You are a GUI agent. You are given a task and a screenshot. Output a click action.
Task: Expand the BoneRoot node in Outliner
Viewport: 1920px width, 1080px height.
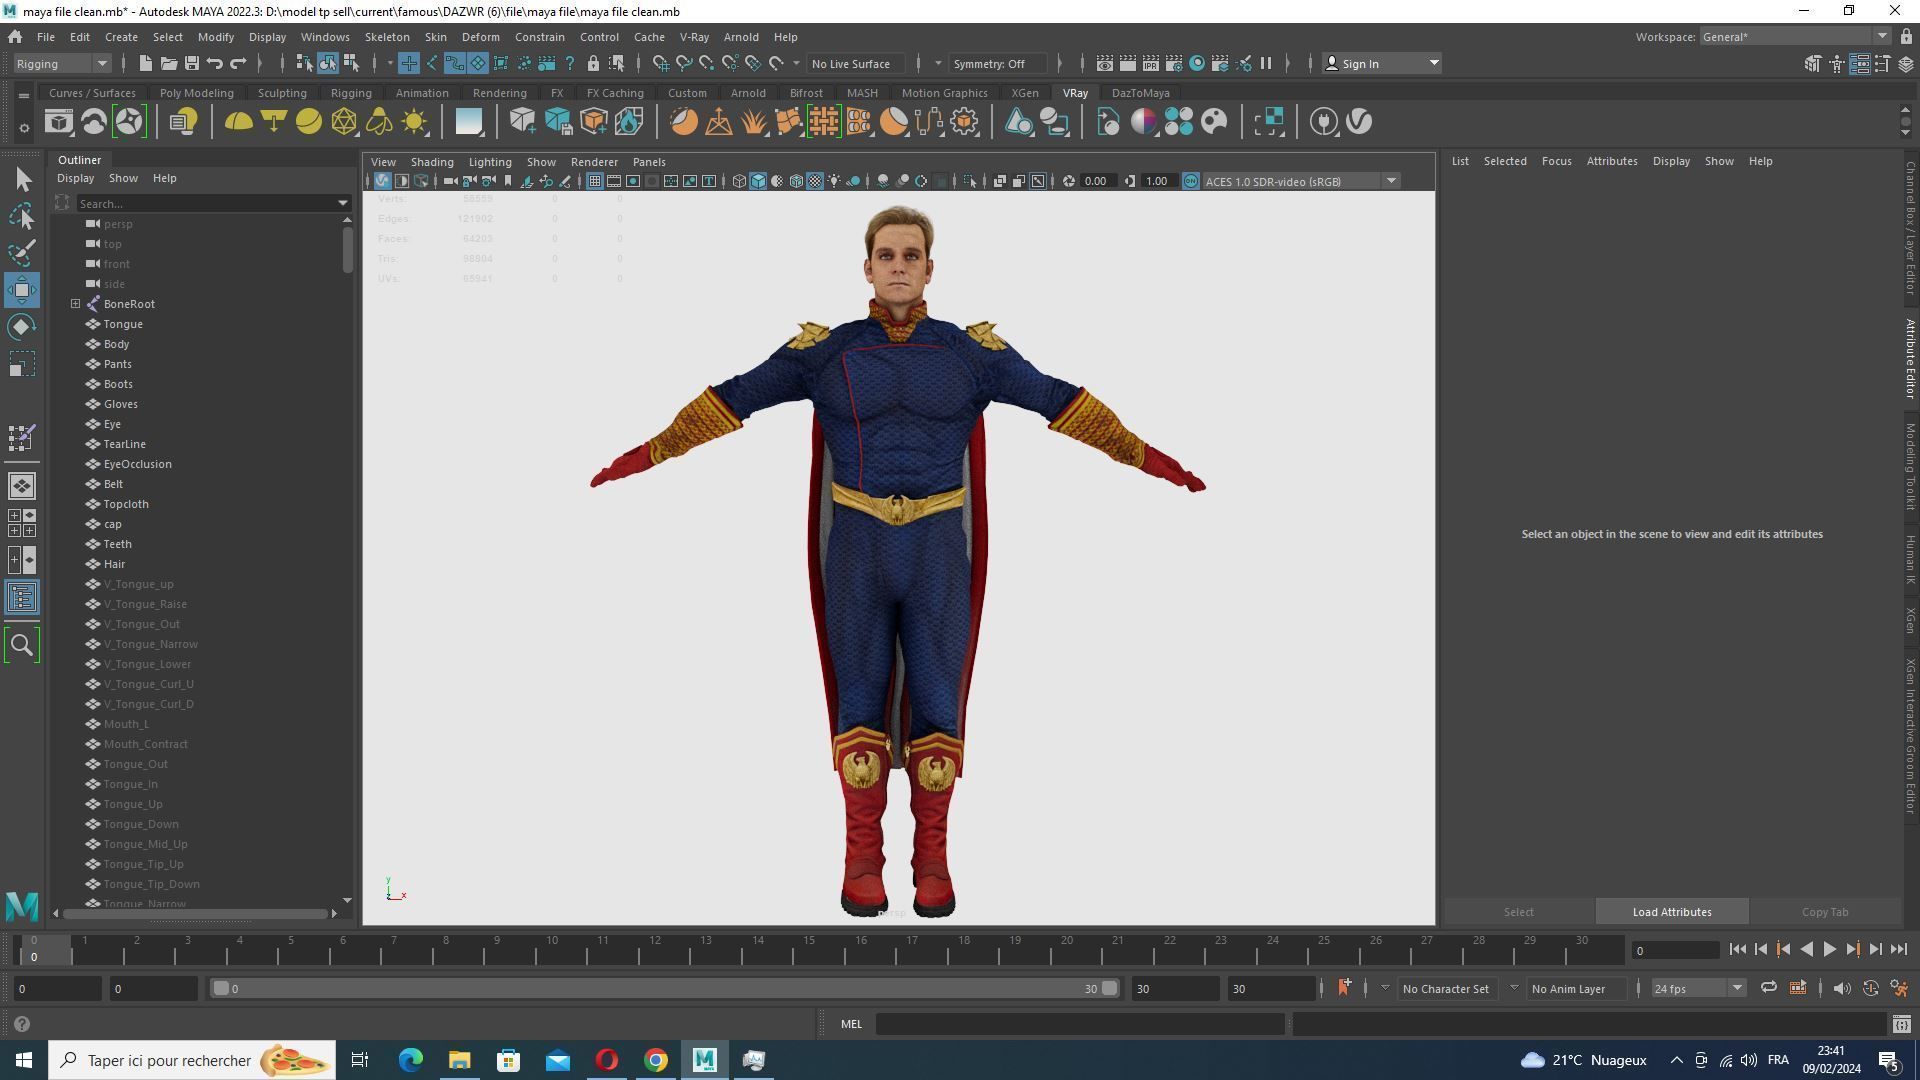pos(75,304)
